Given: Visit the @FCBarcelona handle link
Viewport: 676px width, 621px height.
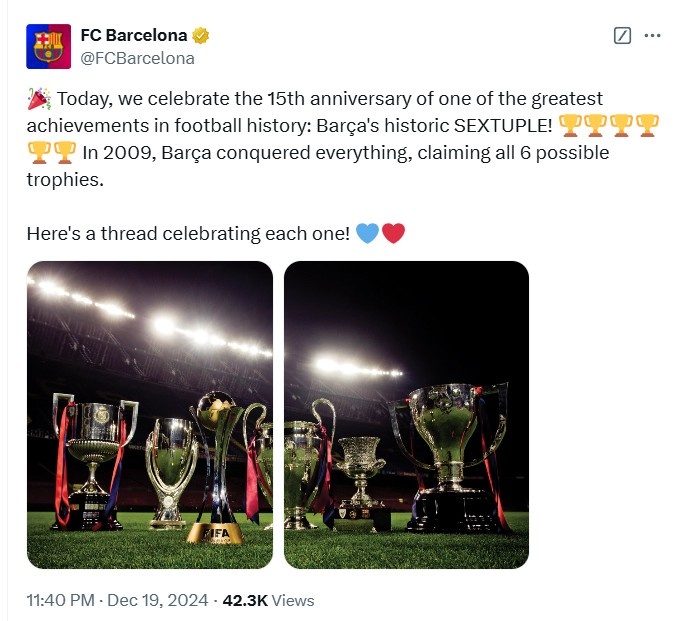Looking at the screenshot, I should click(136, 58).
